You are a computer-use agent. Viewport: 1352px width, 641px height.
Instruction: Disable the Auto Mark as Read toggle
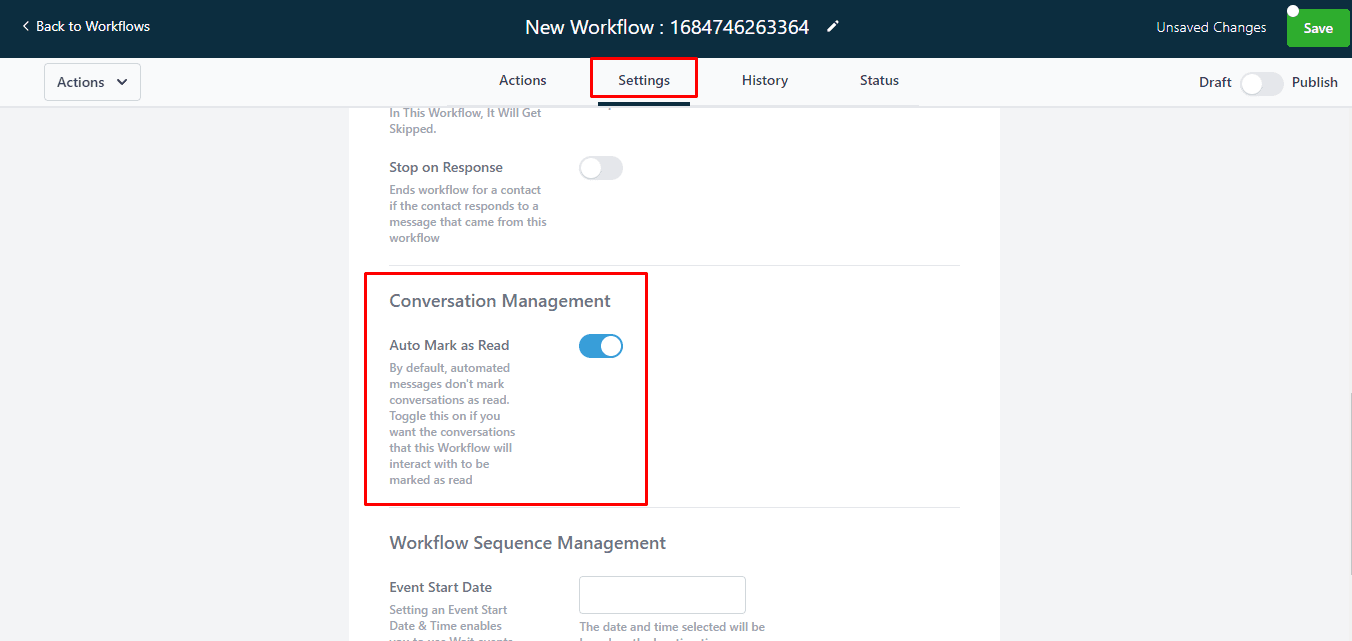pos(600,345)
